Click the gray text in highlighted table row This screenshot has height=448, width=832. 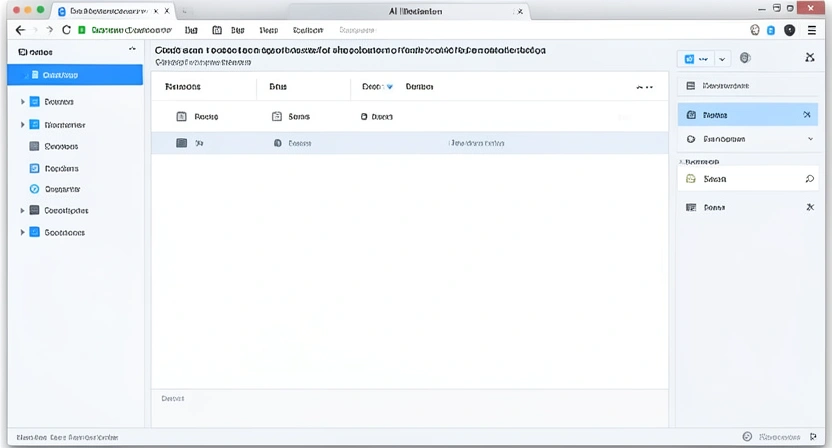(x=476, y=143)
